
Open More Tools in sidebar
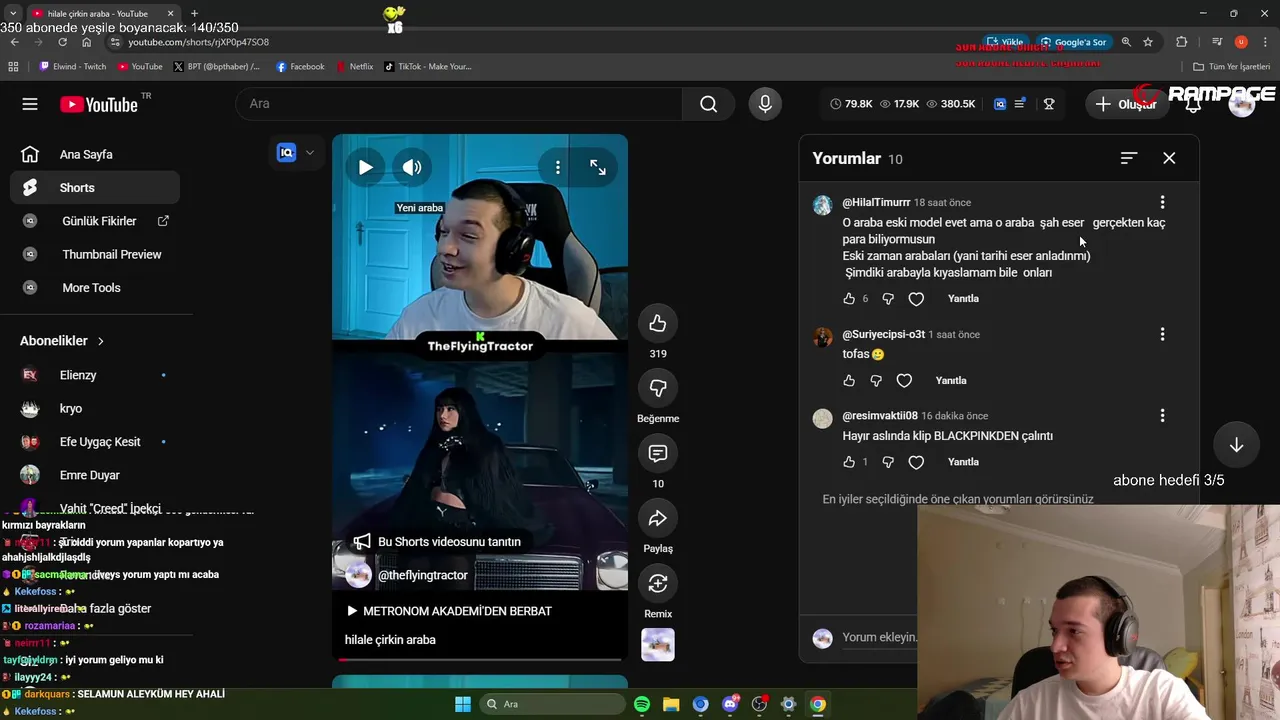coord(95,288)
